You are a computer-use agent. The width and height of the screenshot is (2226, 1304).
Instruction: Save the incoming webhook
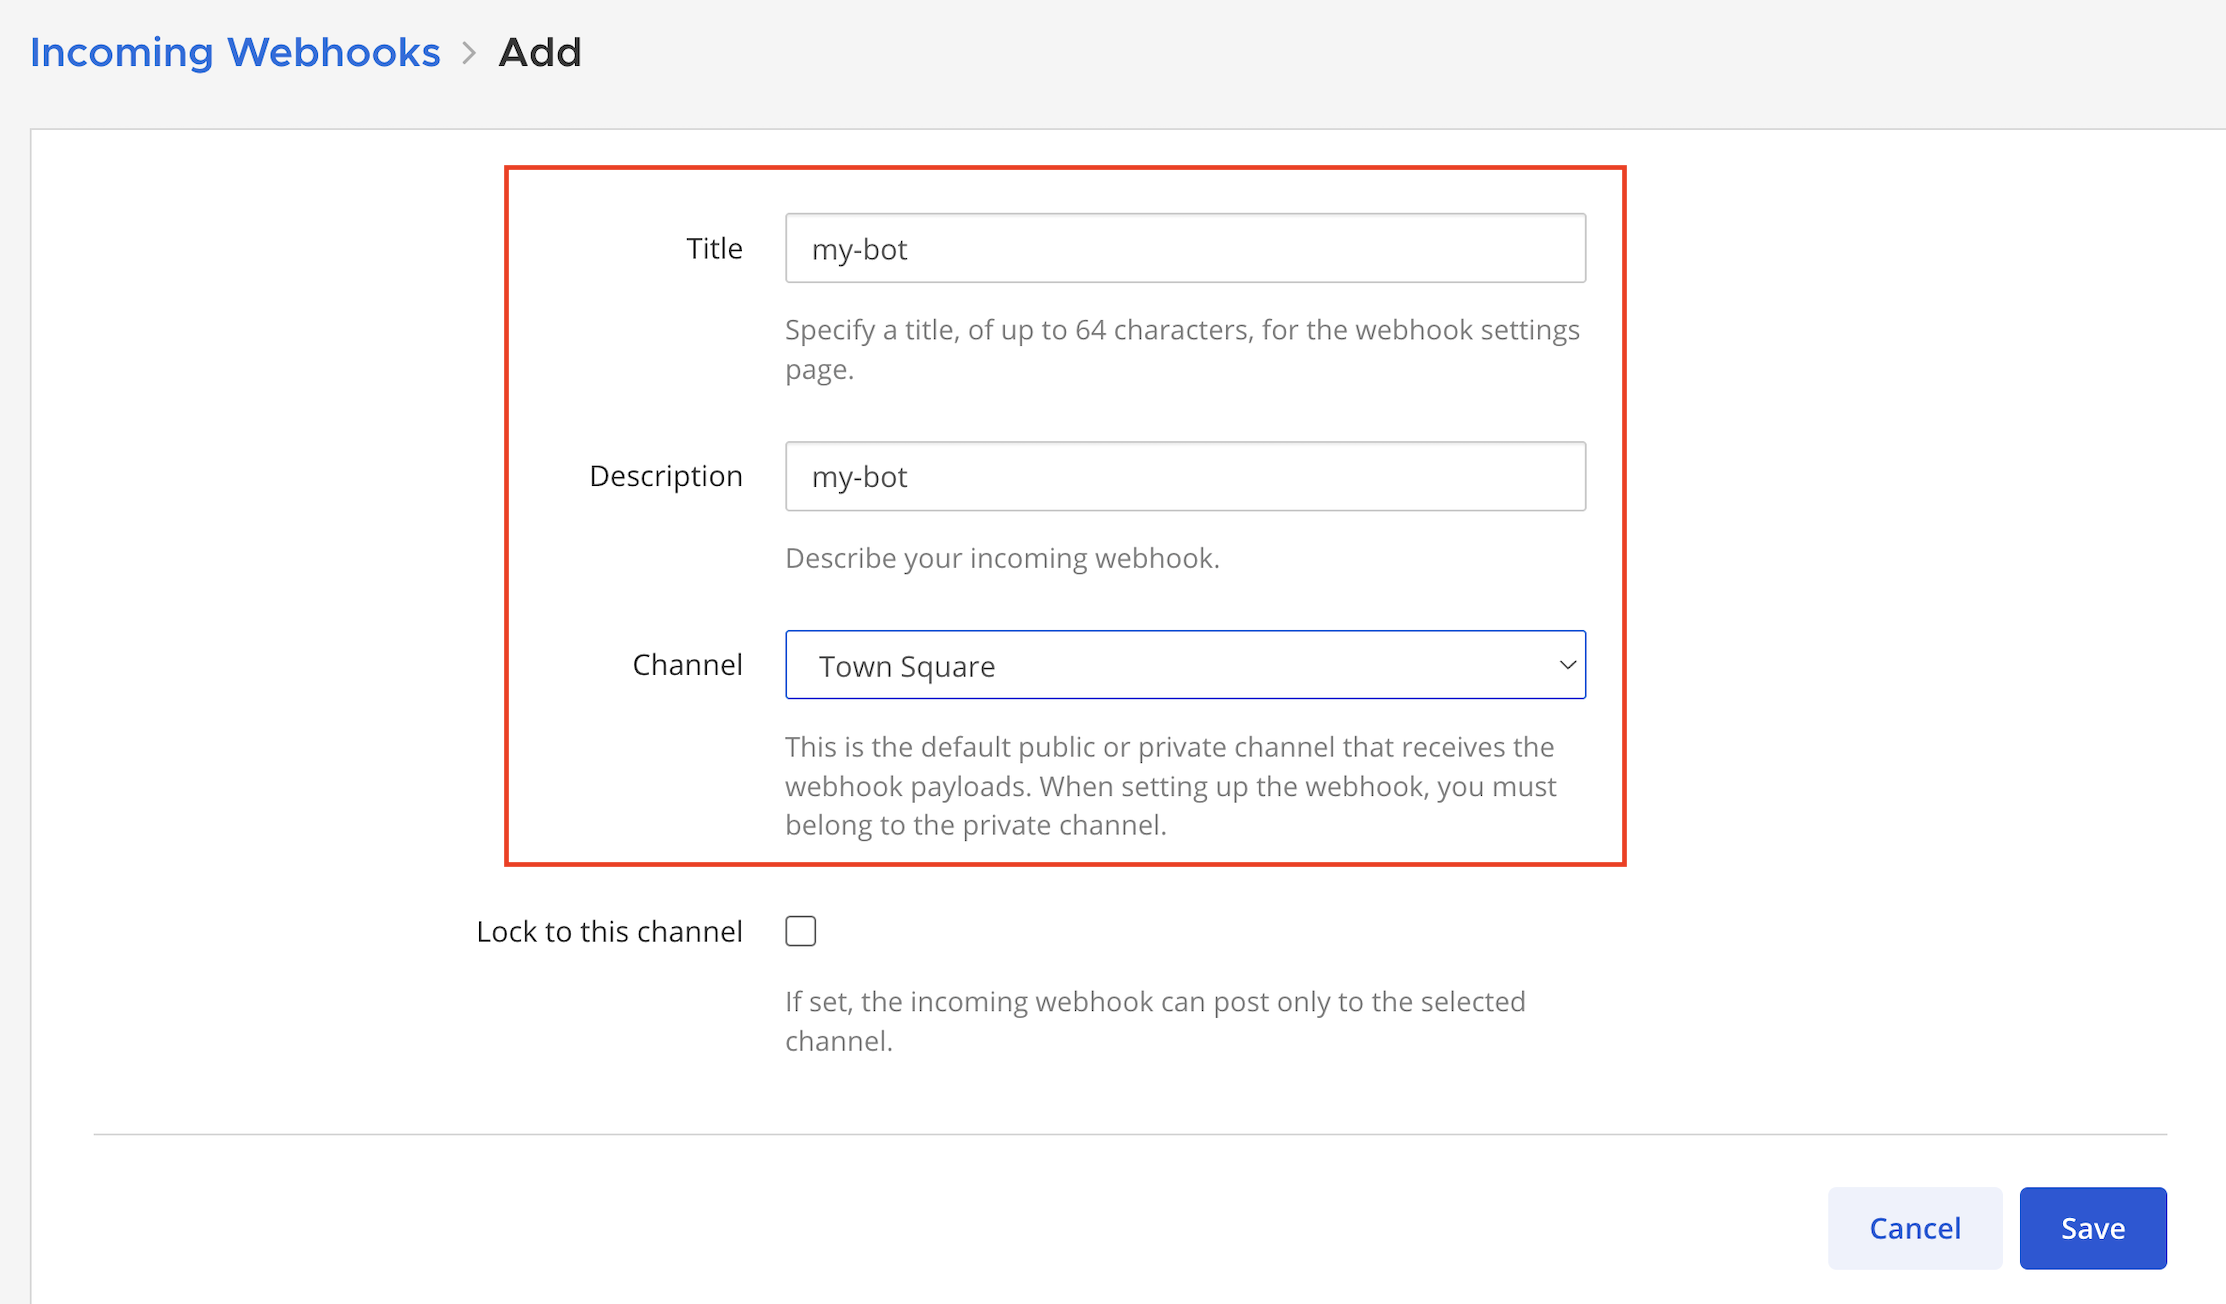2092,1228
